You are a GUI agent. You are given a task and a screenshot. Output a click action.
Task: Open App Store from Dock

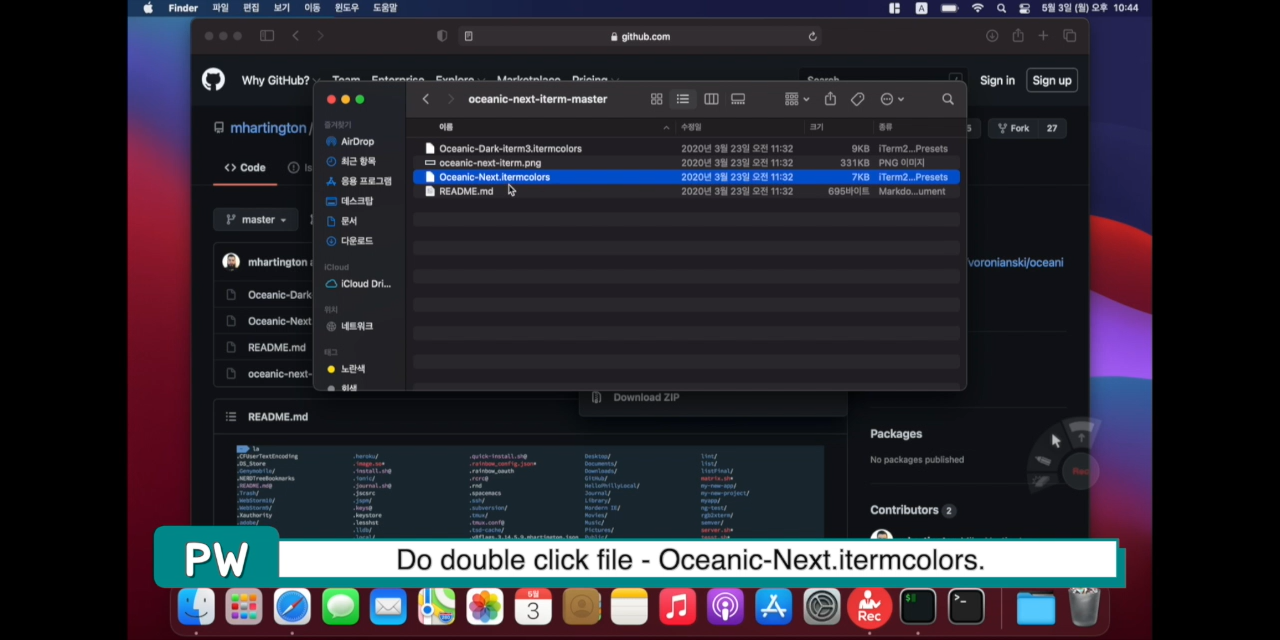(x=773, y=606)
